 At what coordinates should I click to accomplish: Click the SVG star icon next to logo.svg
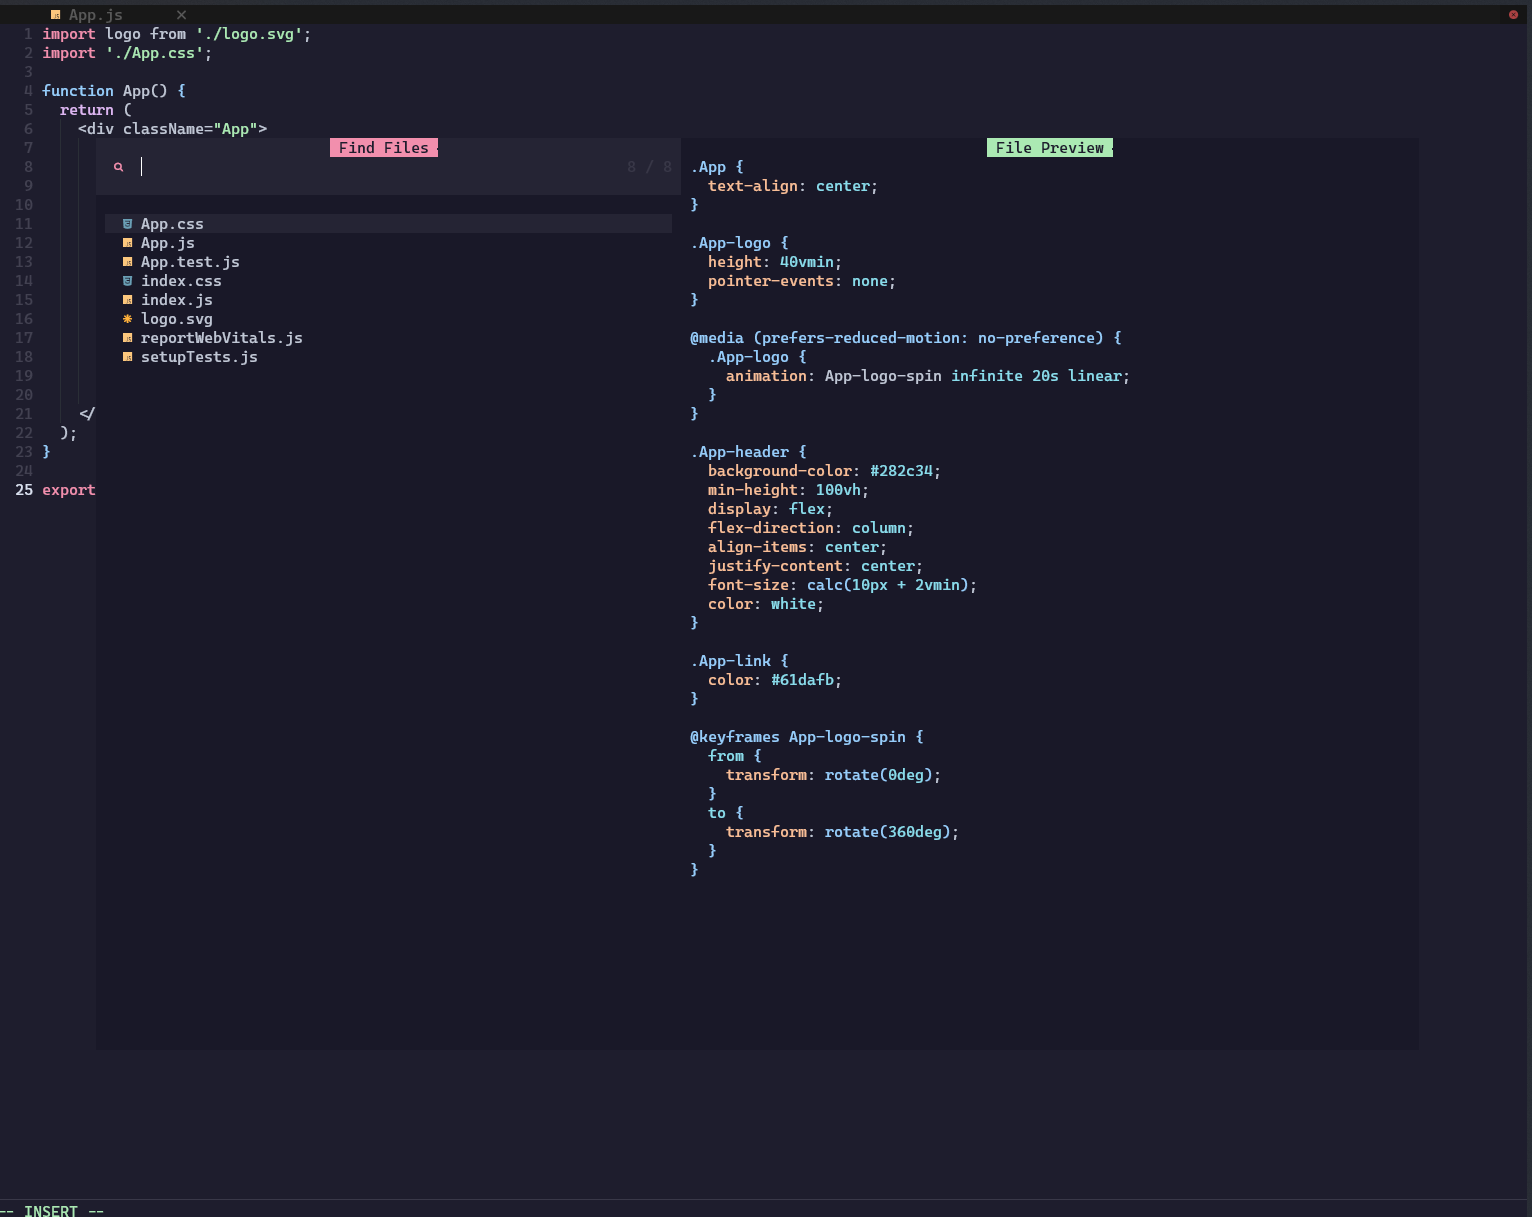(127, 318)
